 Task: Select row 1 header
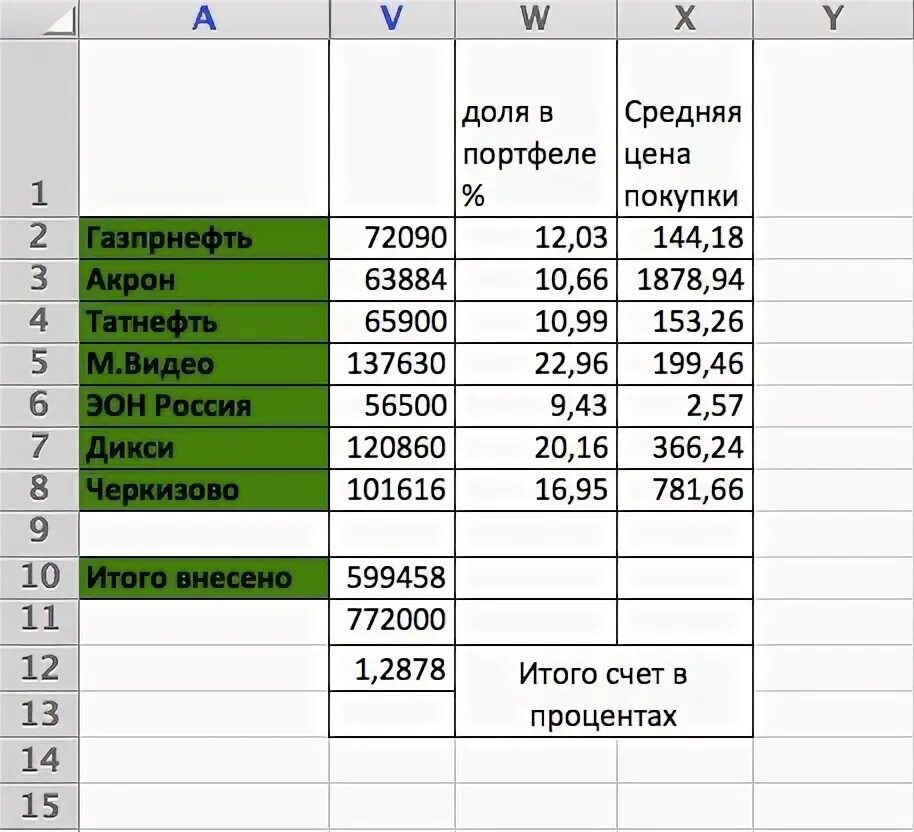(x=39, y=128)
